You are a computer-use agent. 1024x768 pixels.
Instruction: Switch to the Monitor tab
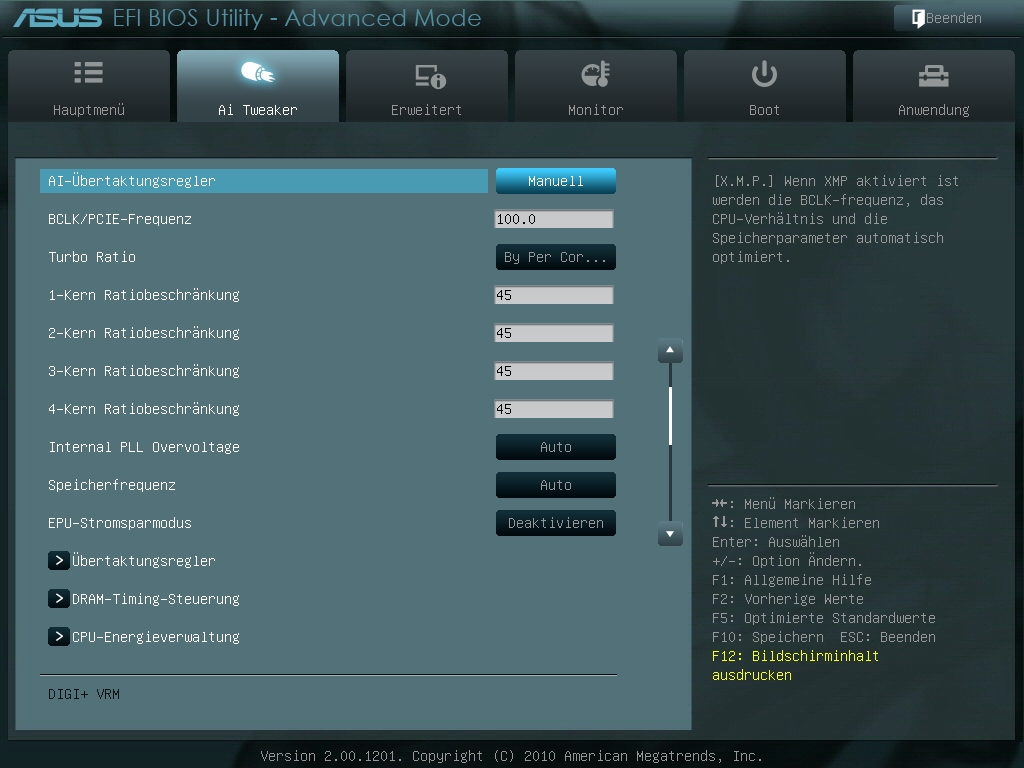pyautogui.click(x=596, y=86)
